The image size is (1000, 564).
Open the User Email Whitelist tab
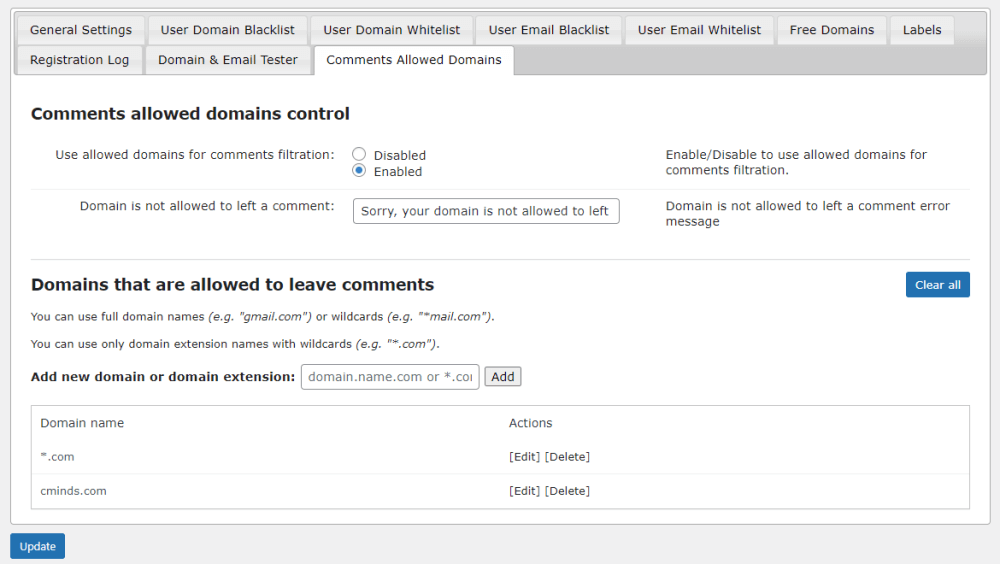(699, 30)
